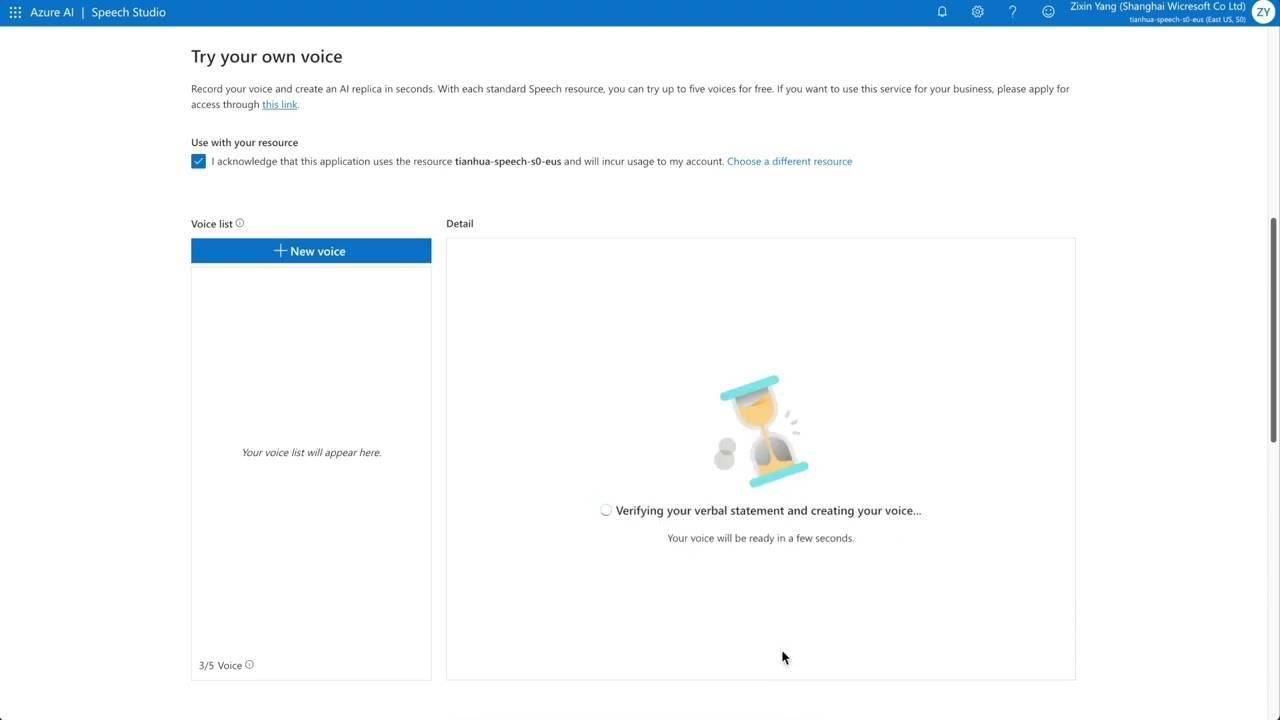Screen dimensions: 1280x720
Task: Click the page vertical scrollbar thumb
Action: click(x=1274, y=329)
